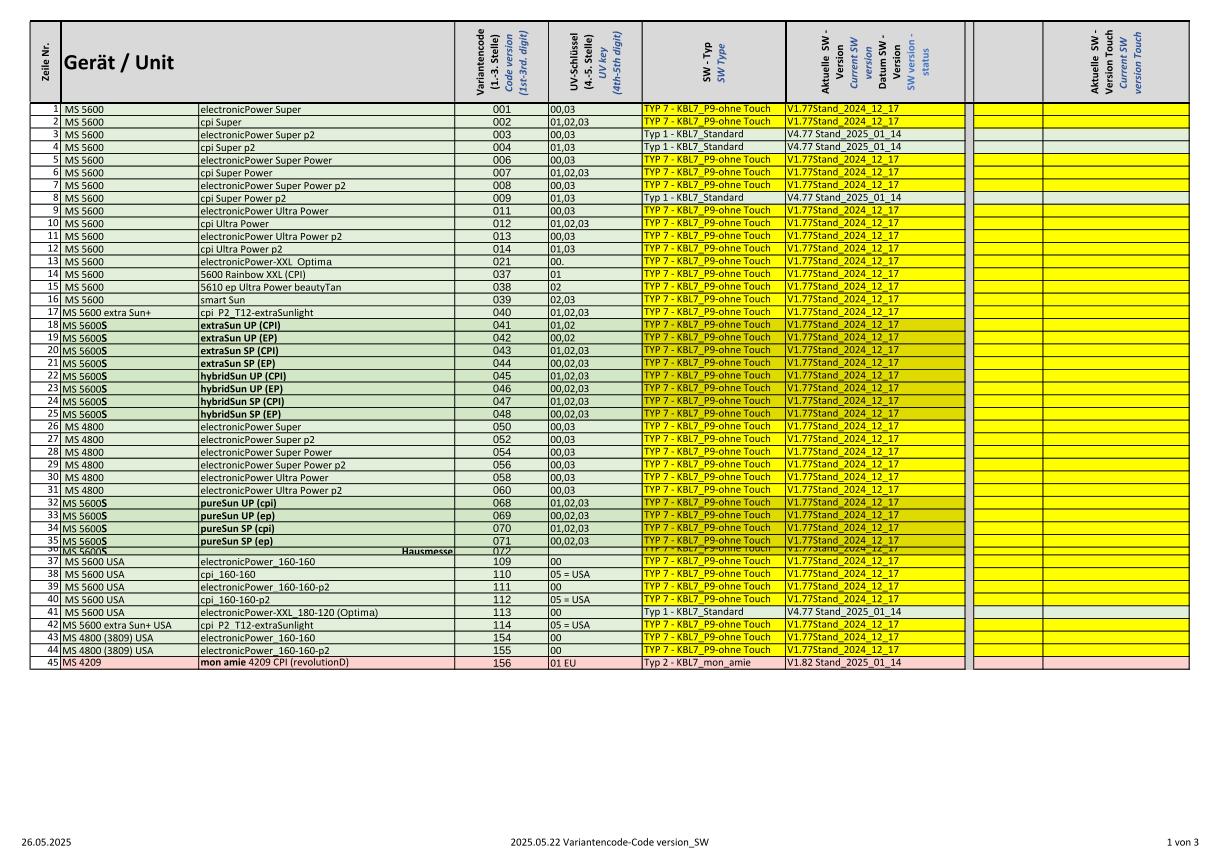Select "electronicPower-XXL_180-120 (Optima)" cell
Viewport: 1220px width, 862px height.
pyautogui.click(x=328, y=612)
